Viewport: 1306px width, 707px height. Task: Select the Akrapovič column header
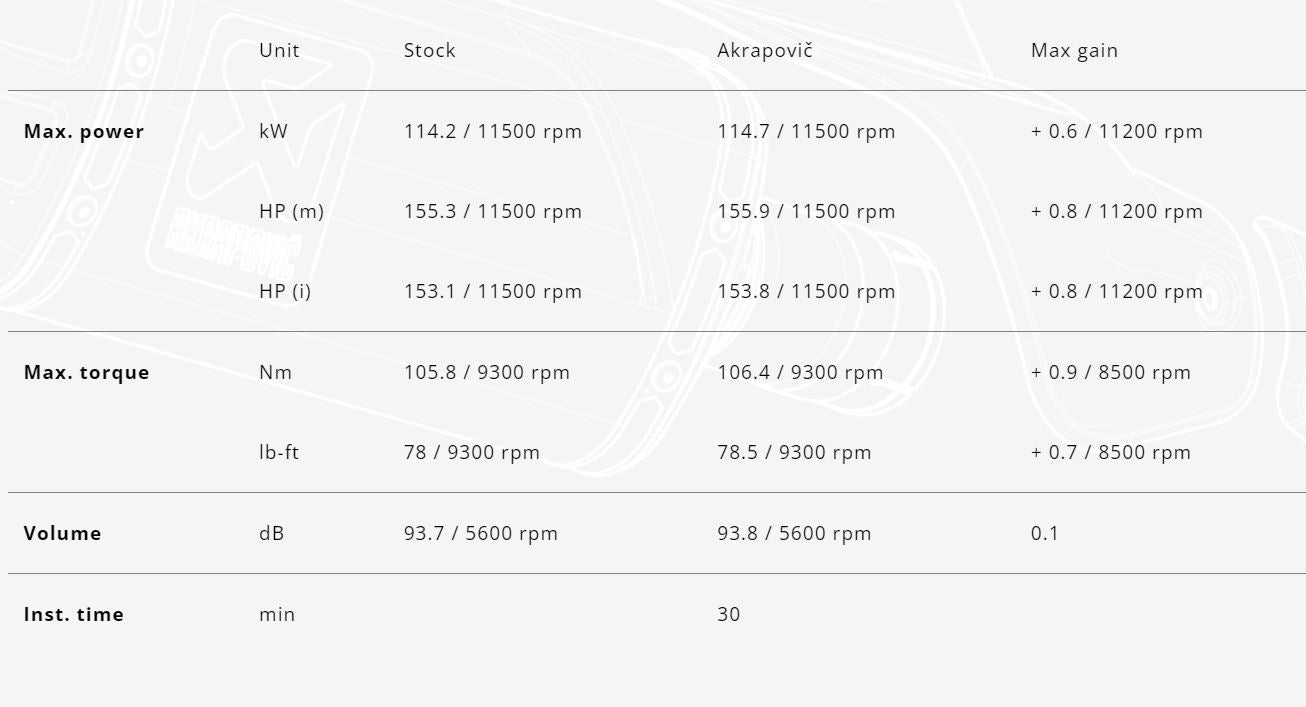(x=765, y=50)
